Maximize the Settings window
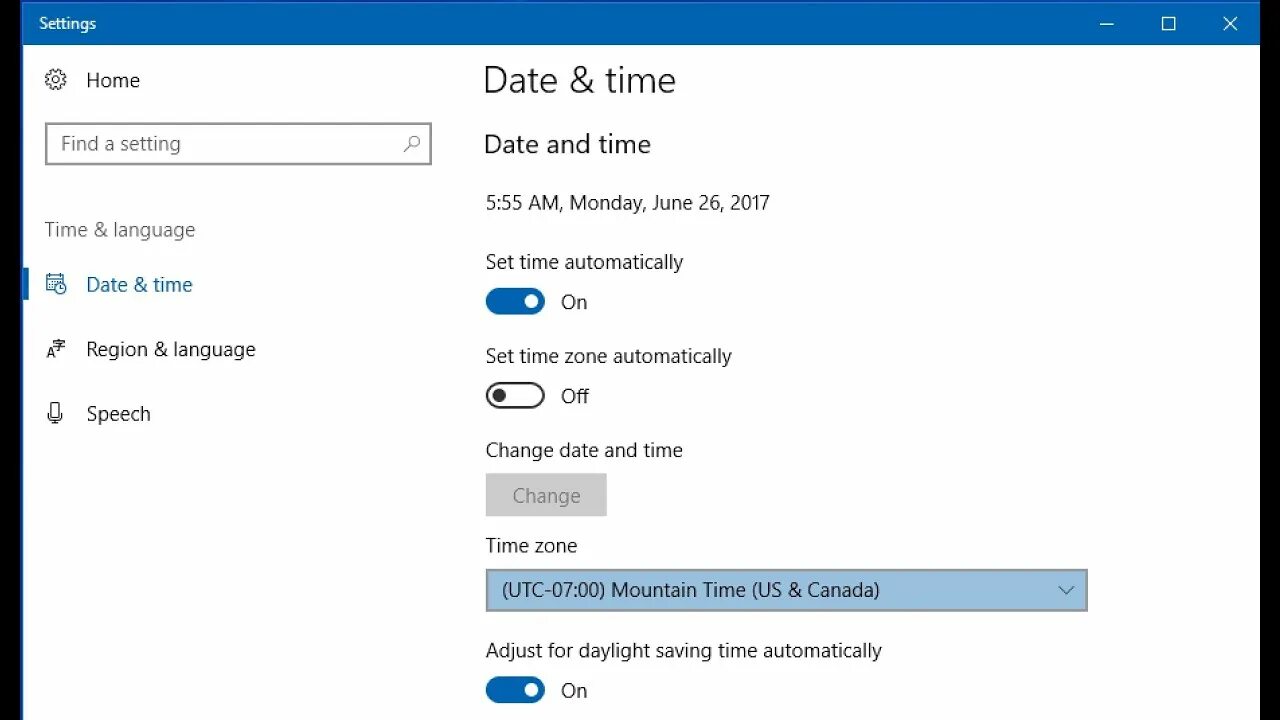 (x=1168, y=23)
